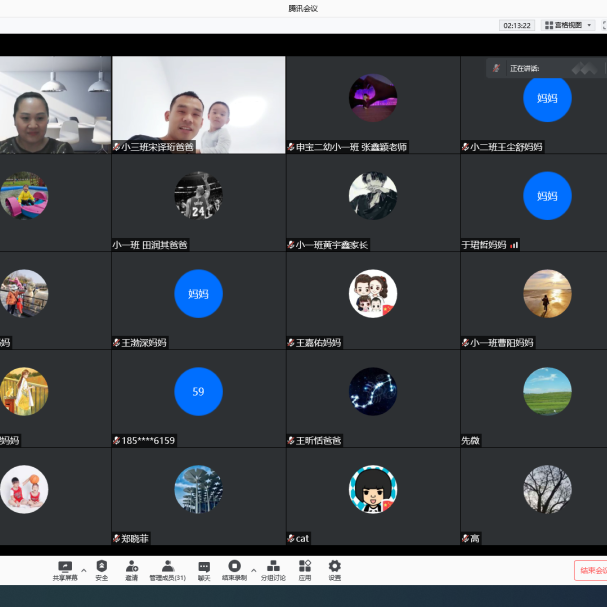Click the cartoon family avatar of 王嘉佑妈妈
Image resolution: width=607 pixels, height=607 pixels.
(373, 293)
